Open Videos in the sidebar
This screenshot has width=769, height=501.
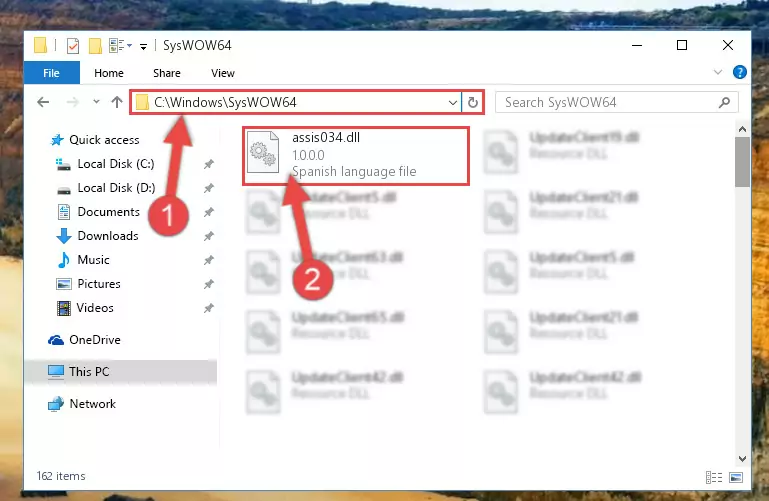[x=95, y=308]
